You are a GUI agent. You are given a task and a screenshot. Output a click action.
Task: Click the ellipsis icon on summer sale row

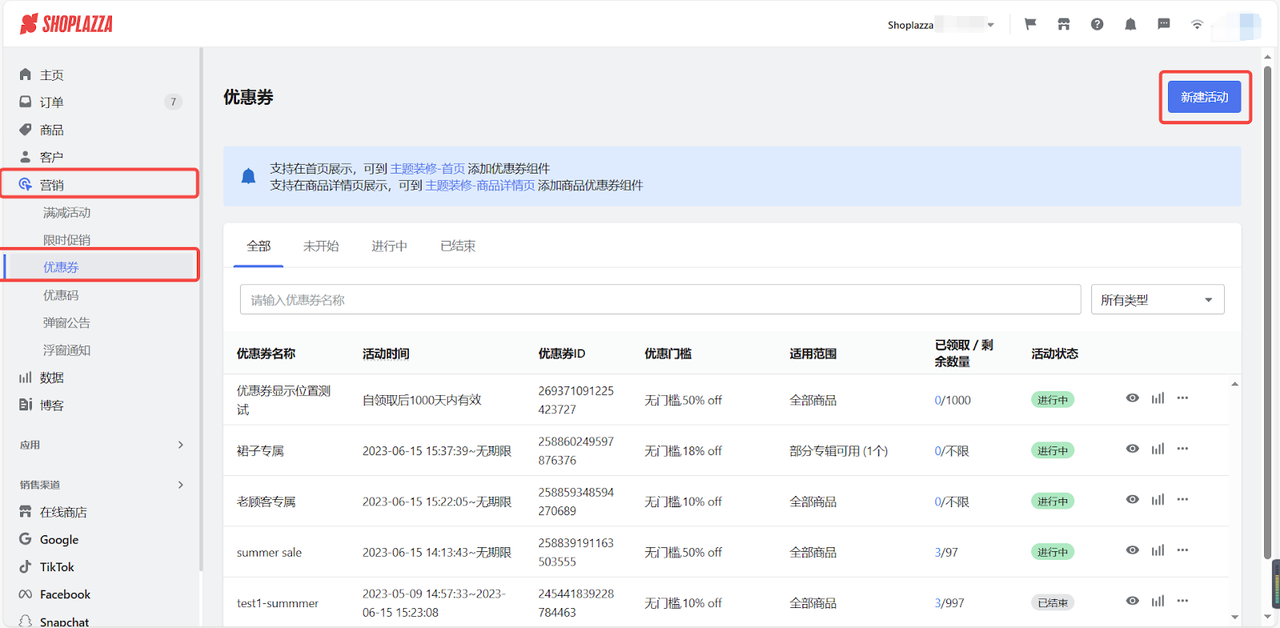[1182, 550]
